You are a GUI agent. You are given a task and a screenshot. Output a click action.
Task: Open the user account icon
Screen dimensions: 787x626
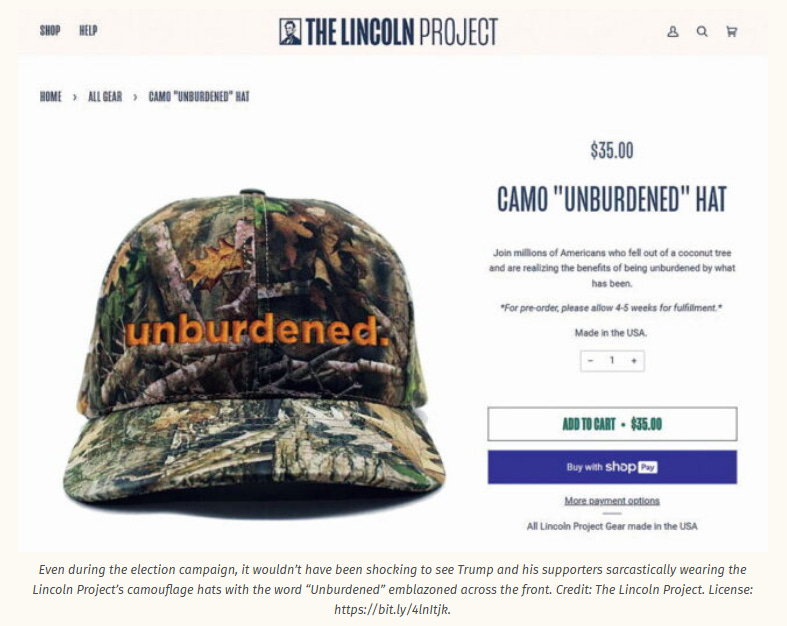[673, 32]
